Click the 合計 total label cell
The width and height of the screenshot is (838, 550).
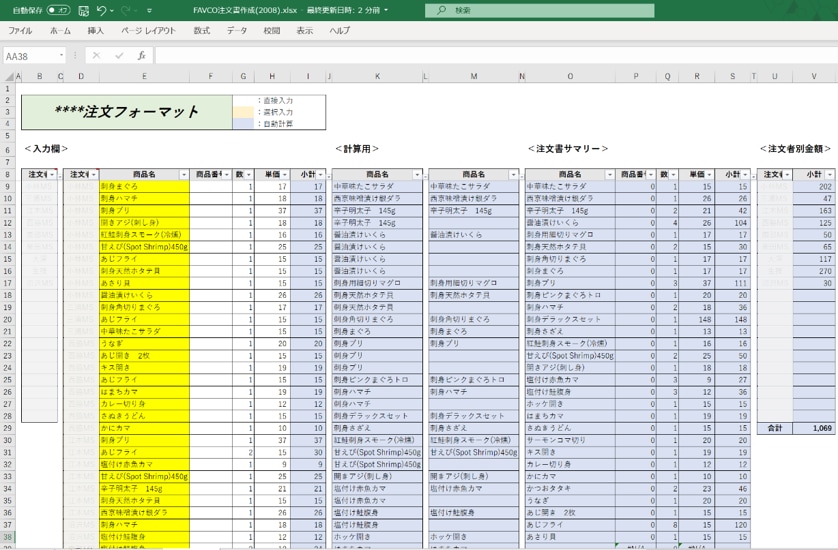[775, 428]
